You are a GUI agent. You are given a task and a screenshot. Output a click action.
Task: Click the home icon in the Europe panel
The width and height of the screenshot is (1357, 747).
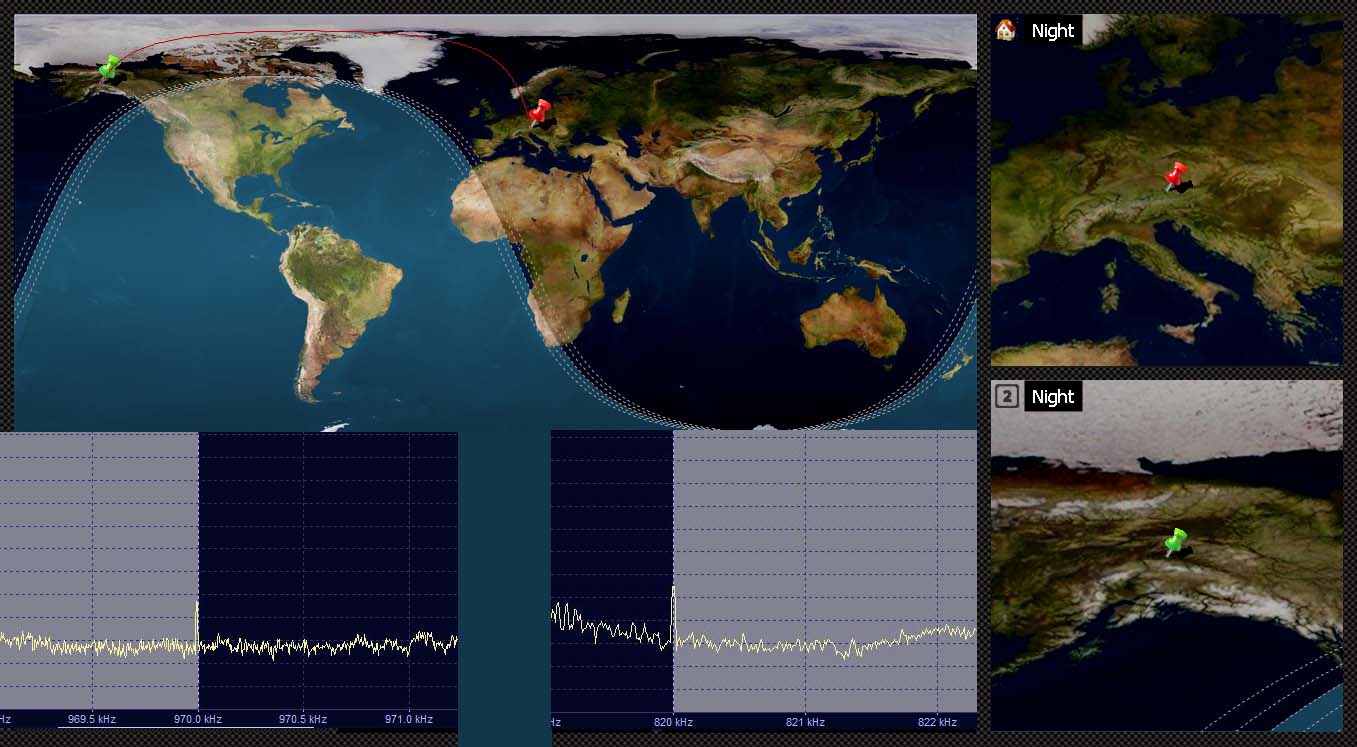1006,30
